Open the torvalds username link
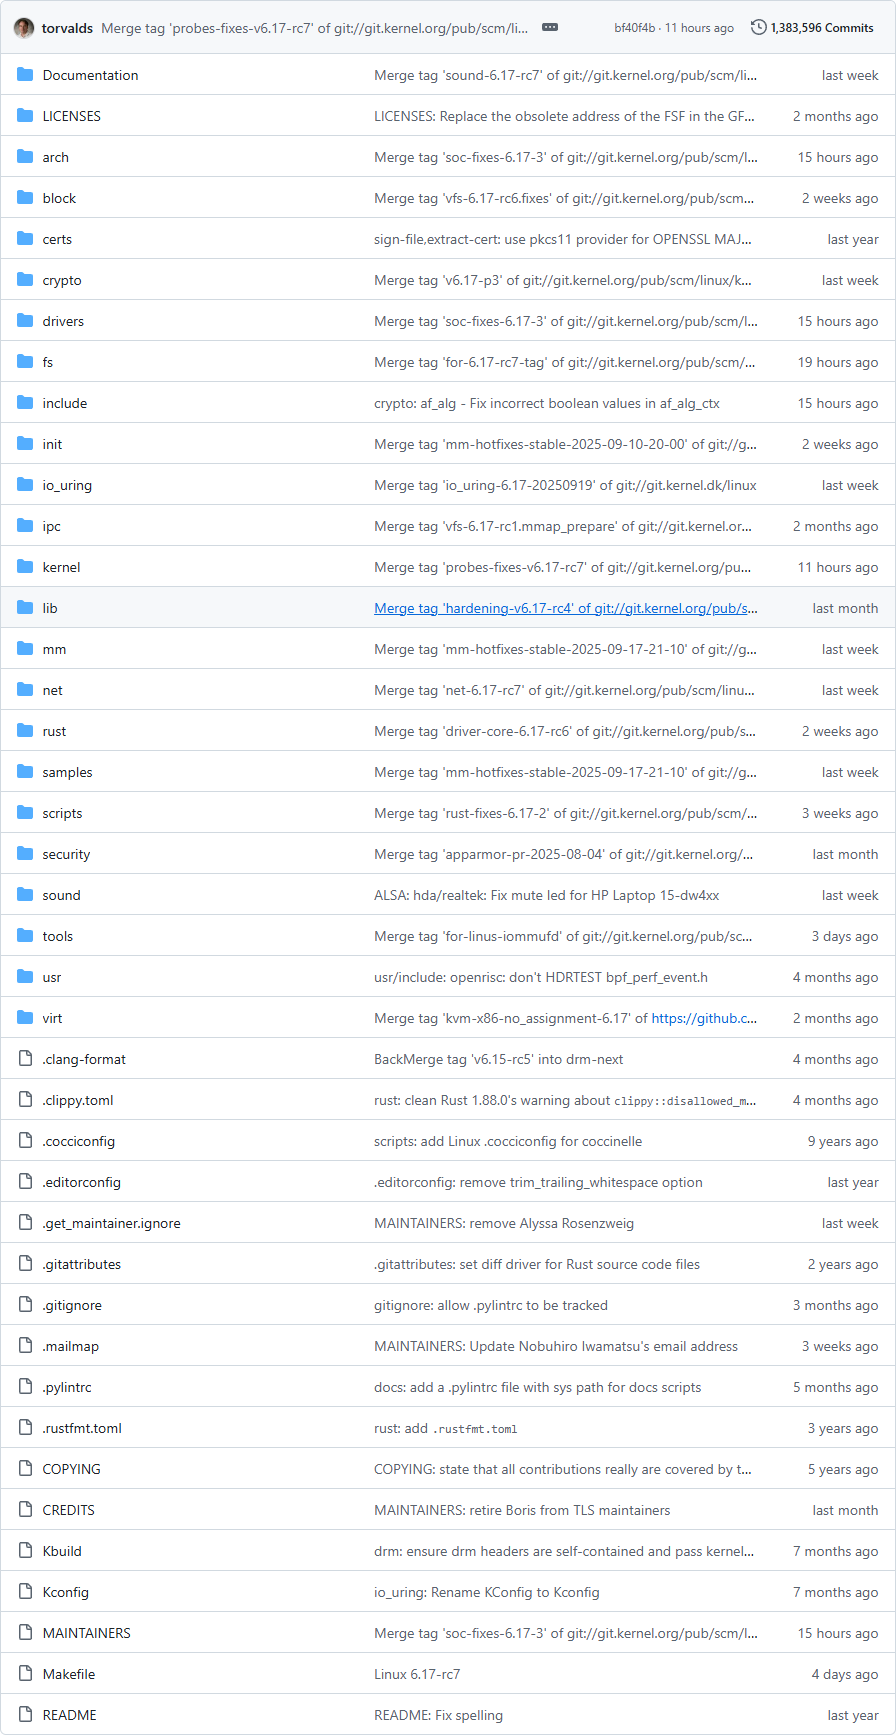The image size is (896, 1735). coord(67,28)
